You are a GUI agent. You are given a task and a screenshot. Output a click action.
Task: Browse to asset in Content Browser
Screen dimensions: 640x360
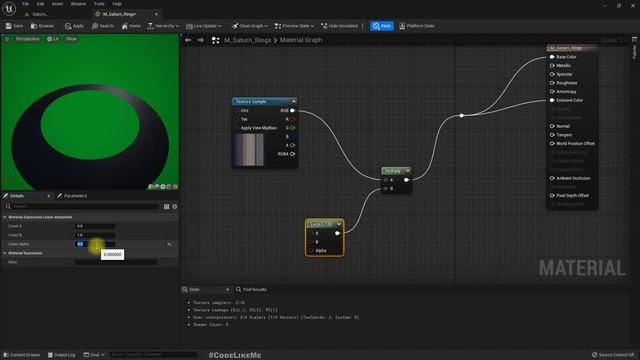point(42,26)
